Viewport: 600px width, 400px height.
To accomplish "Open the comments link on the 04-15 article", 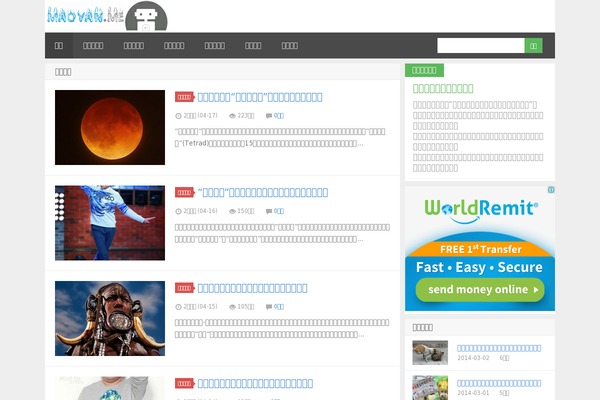I will coord(279,307).
